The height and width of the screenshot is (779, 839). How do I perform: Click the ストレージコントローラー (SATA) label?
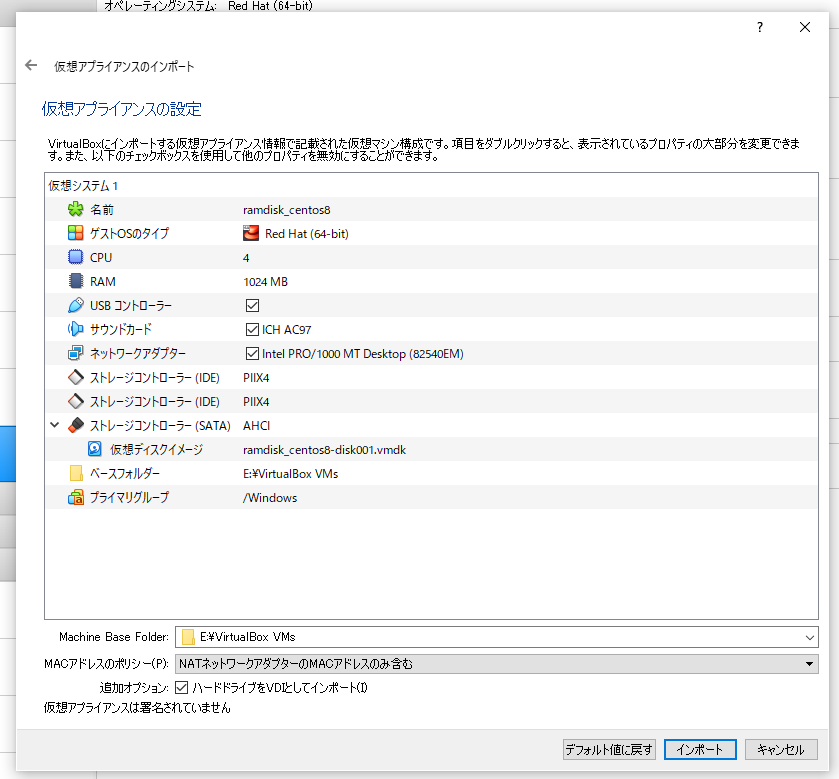pyautogui.click(x=160, y=426)
